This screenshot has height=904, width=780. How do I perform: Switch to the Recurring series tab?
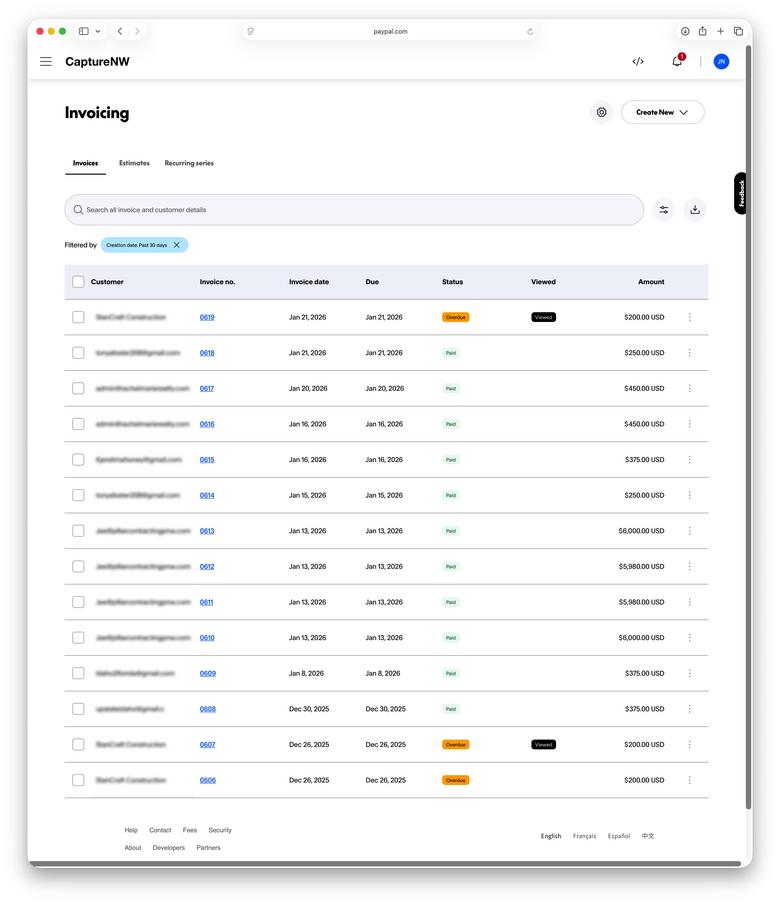[189, 163]
